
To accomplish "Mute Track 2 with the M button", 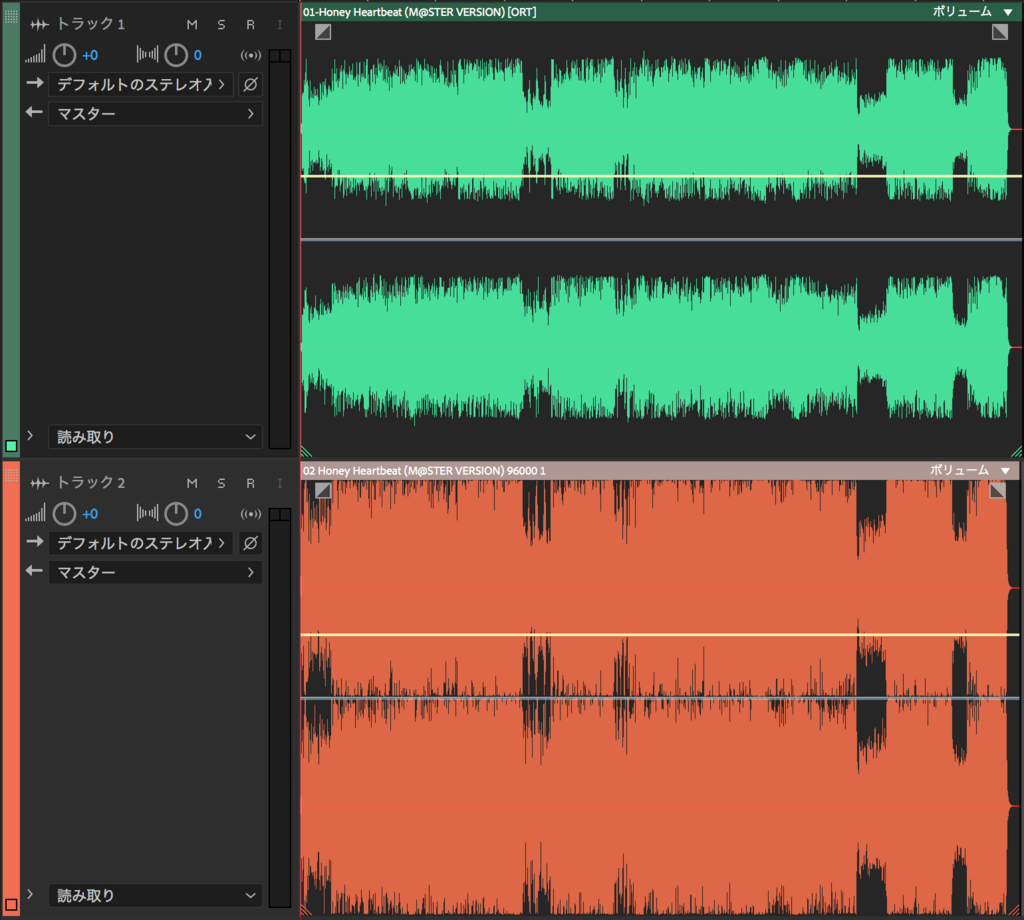I will pos(192,483).
